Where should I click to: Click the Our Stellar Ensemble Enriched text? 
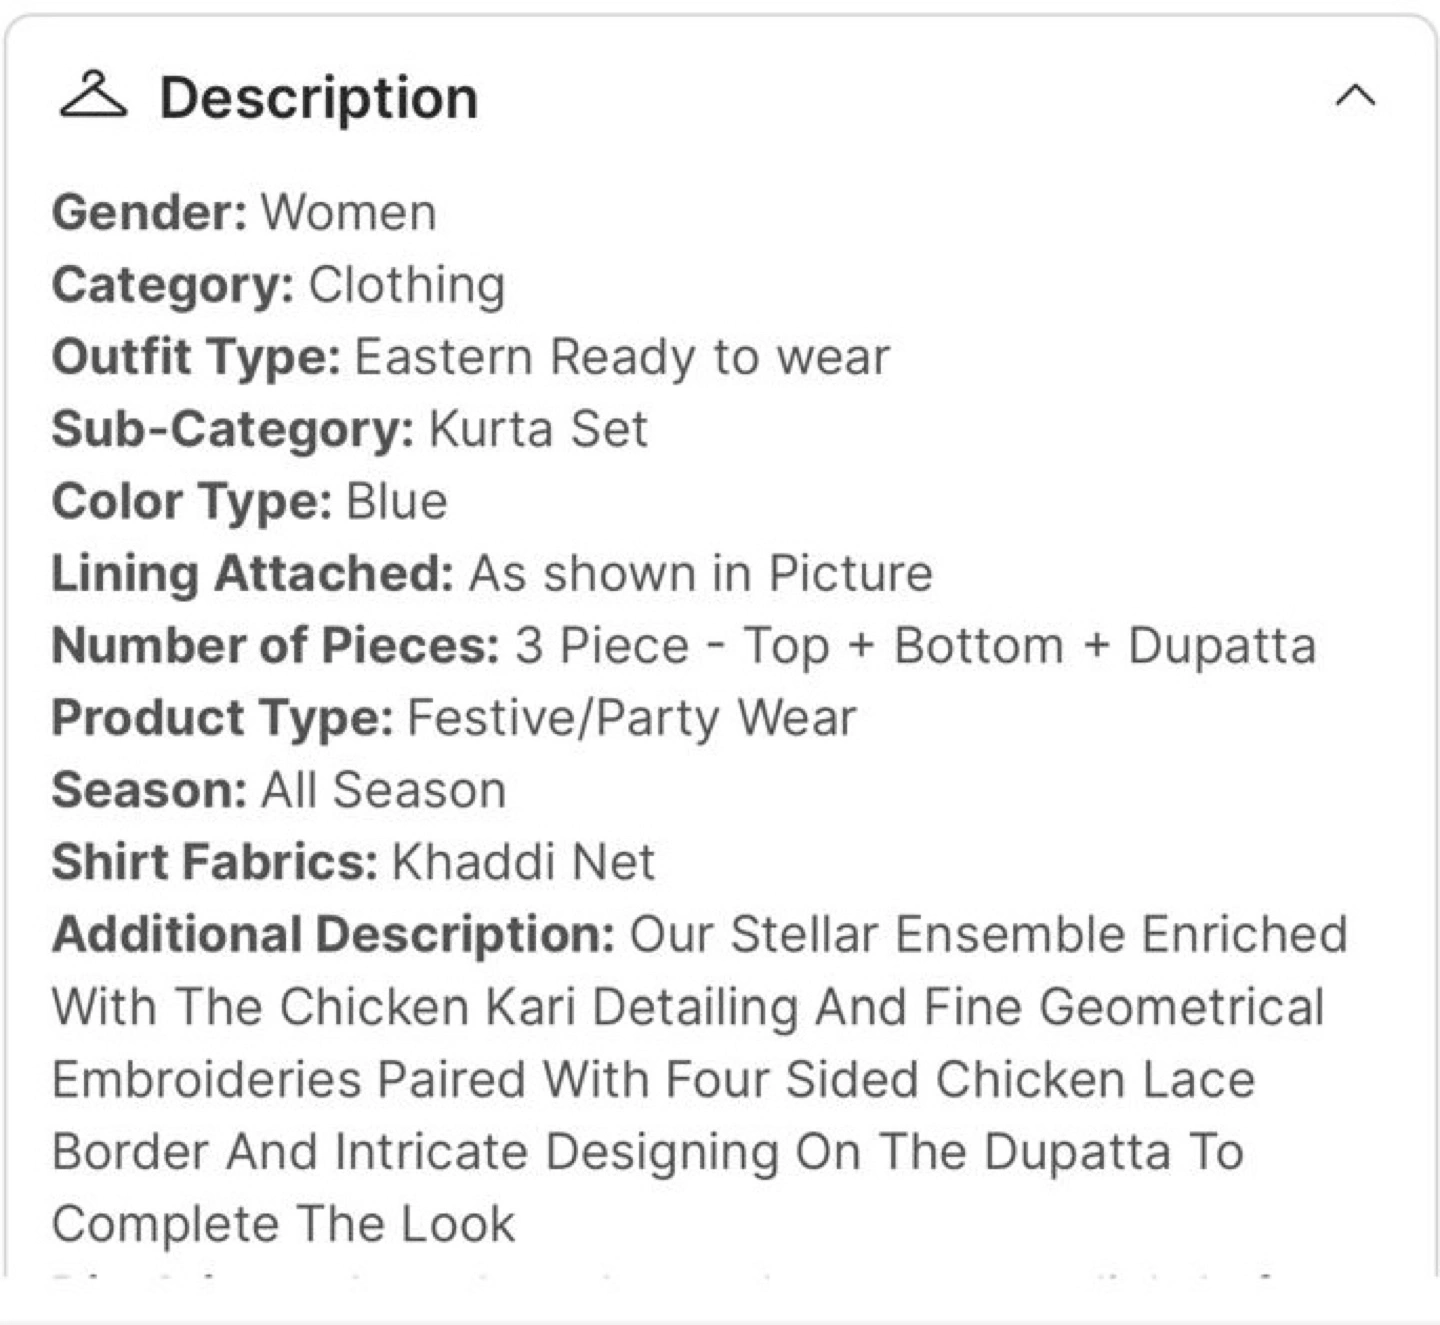coord(988,935)
